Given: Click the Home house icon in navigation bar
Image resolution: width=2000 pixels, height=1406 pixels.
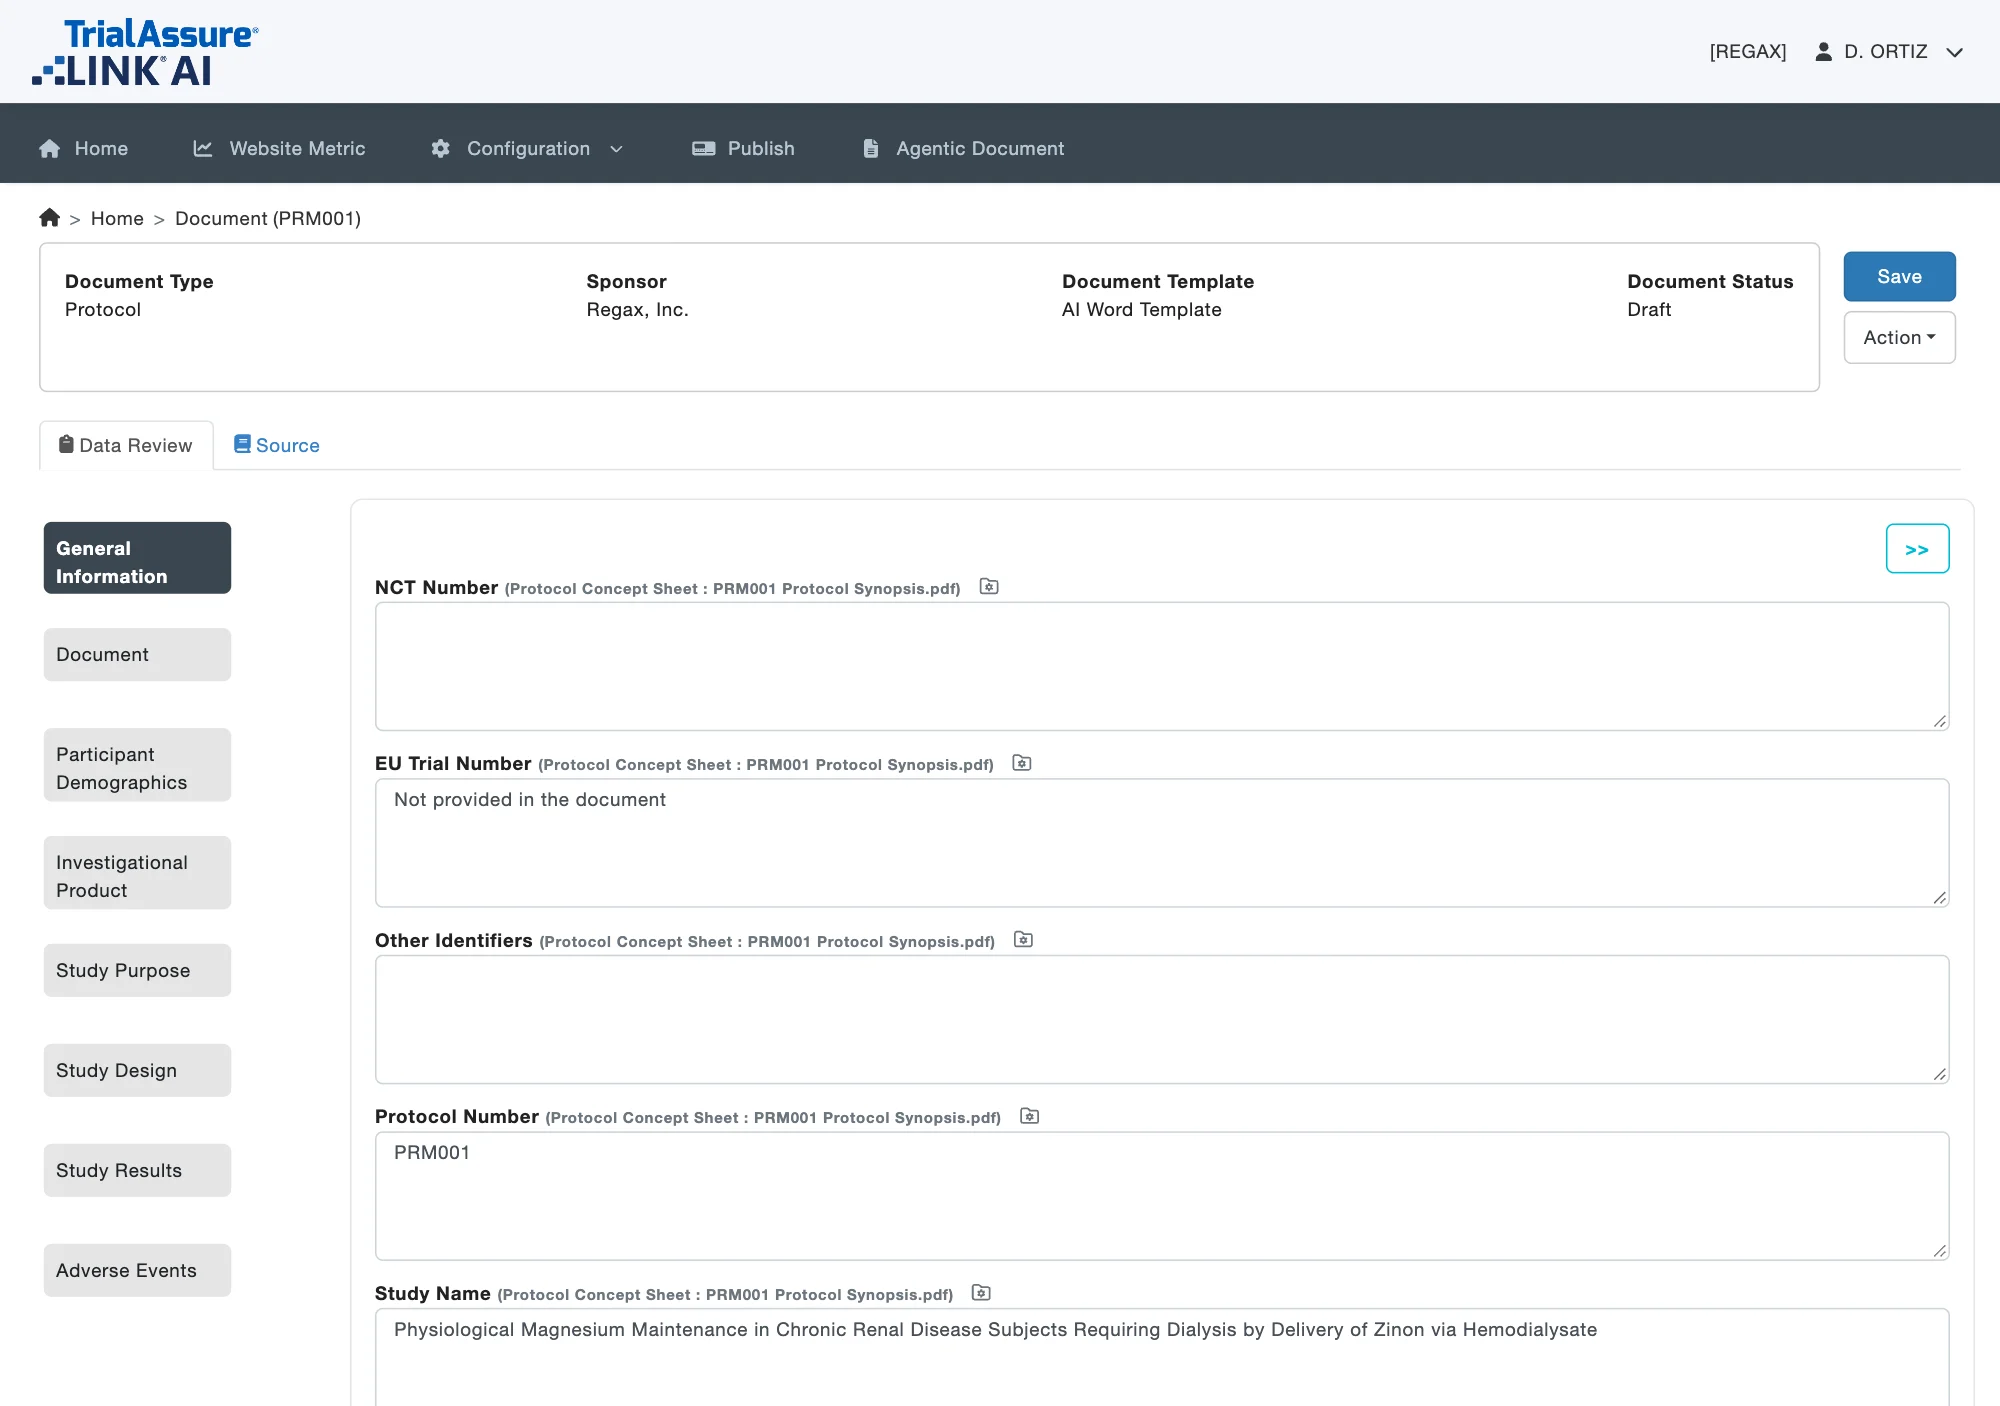Looking at the screenshot, I should click(x=50, y=148).
